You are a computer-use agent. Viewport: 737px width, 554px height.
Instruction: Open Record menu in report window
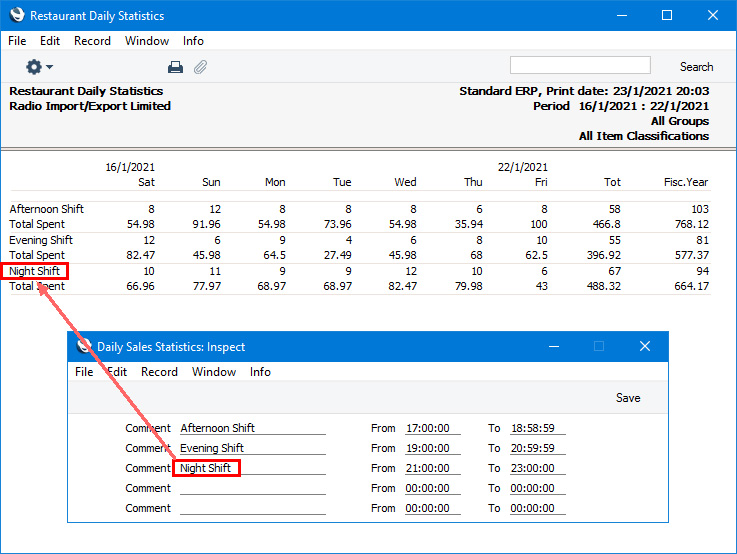[x=92, y=41]
